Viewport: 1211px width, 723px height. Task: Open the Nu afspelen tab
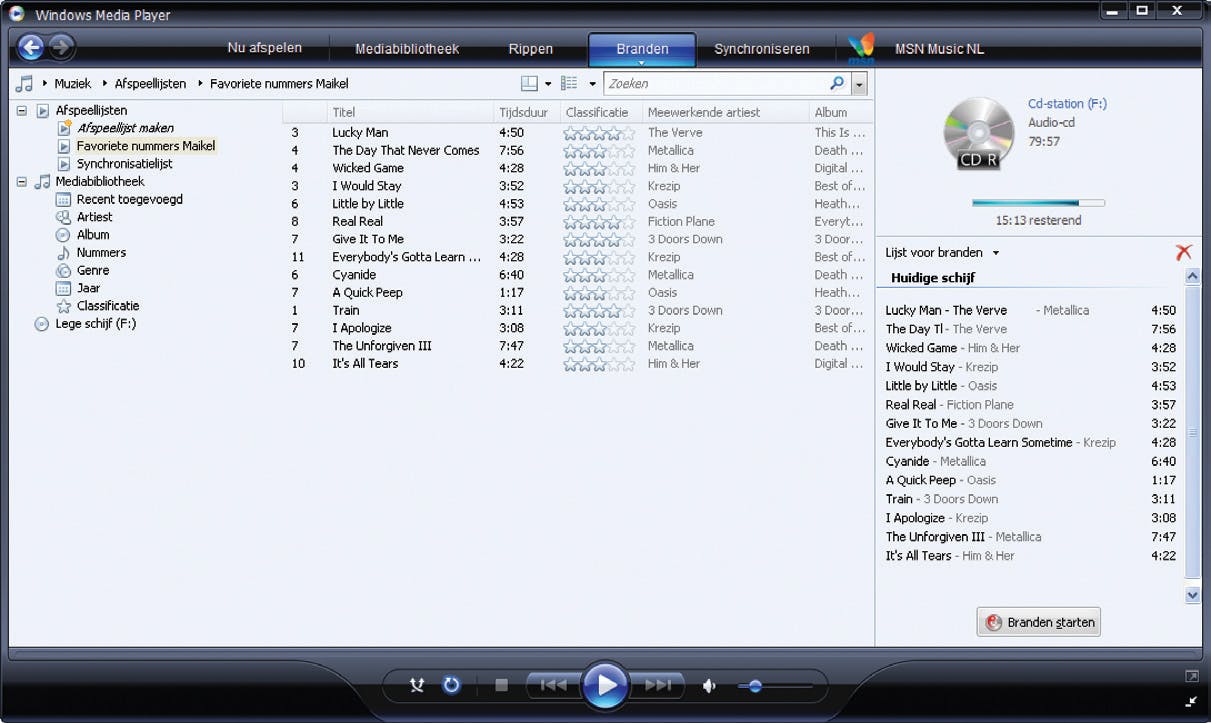tap(264, 48)
